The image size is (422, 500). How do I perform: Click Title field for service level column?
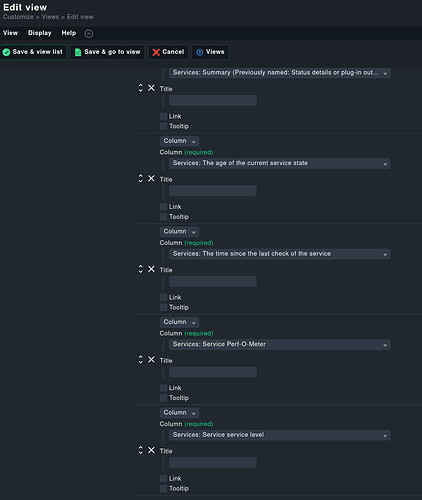click(x=213, y=463)
